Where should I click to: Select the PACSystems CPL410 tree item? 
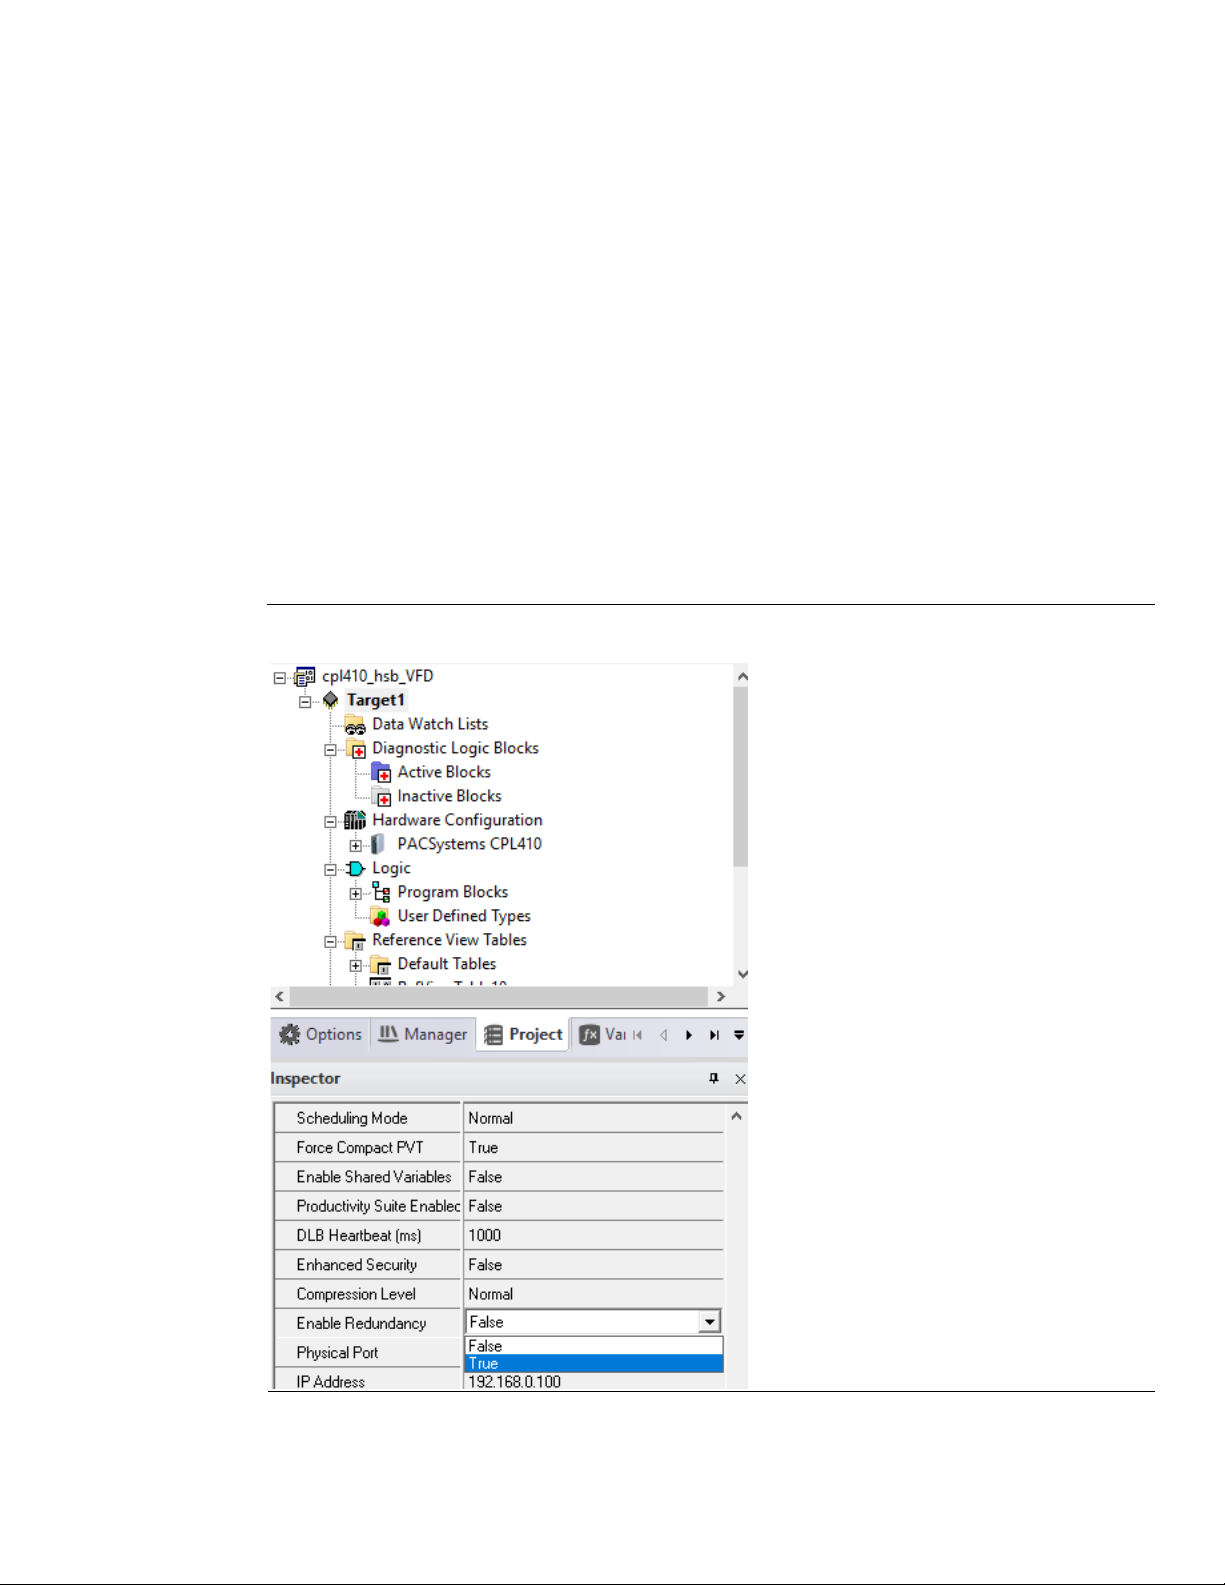coord(469,844)
